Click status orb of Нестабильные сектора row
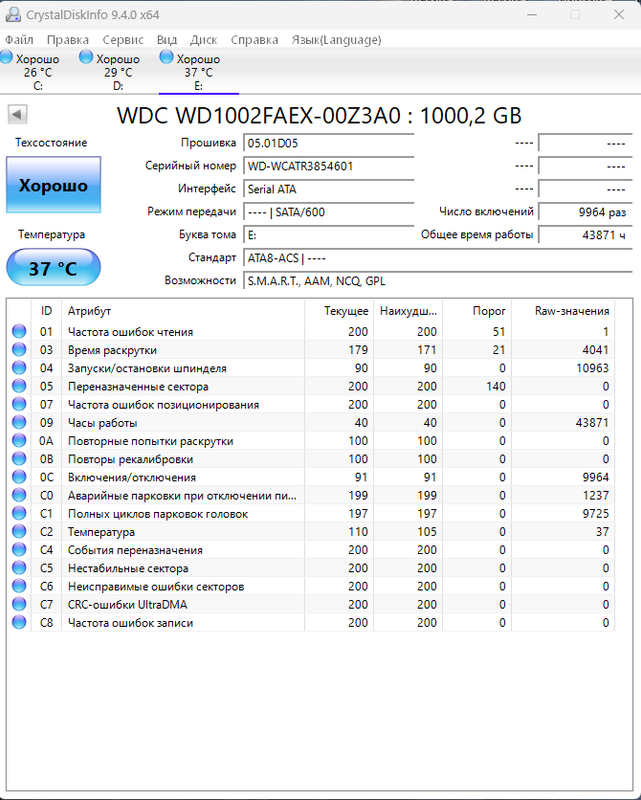This screenshot has height=800, width=641. [19, 568]
